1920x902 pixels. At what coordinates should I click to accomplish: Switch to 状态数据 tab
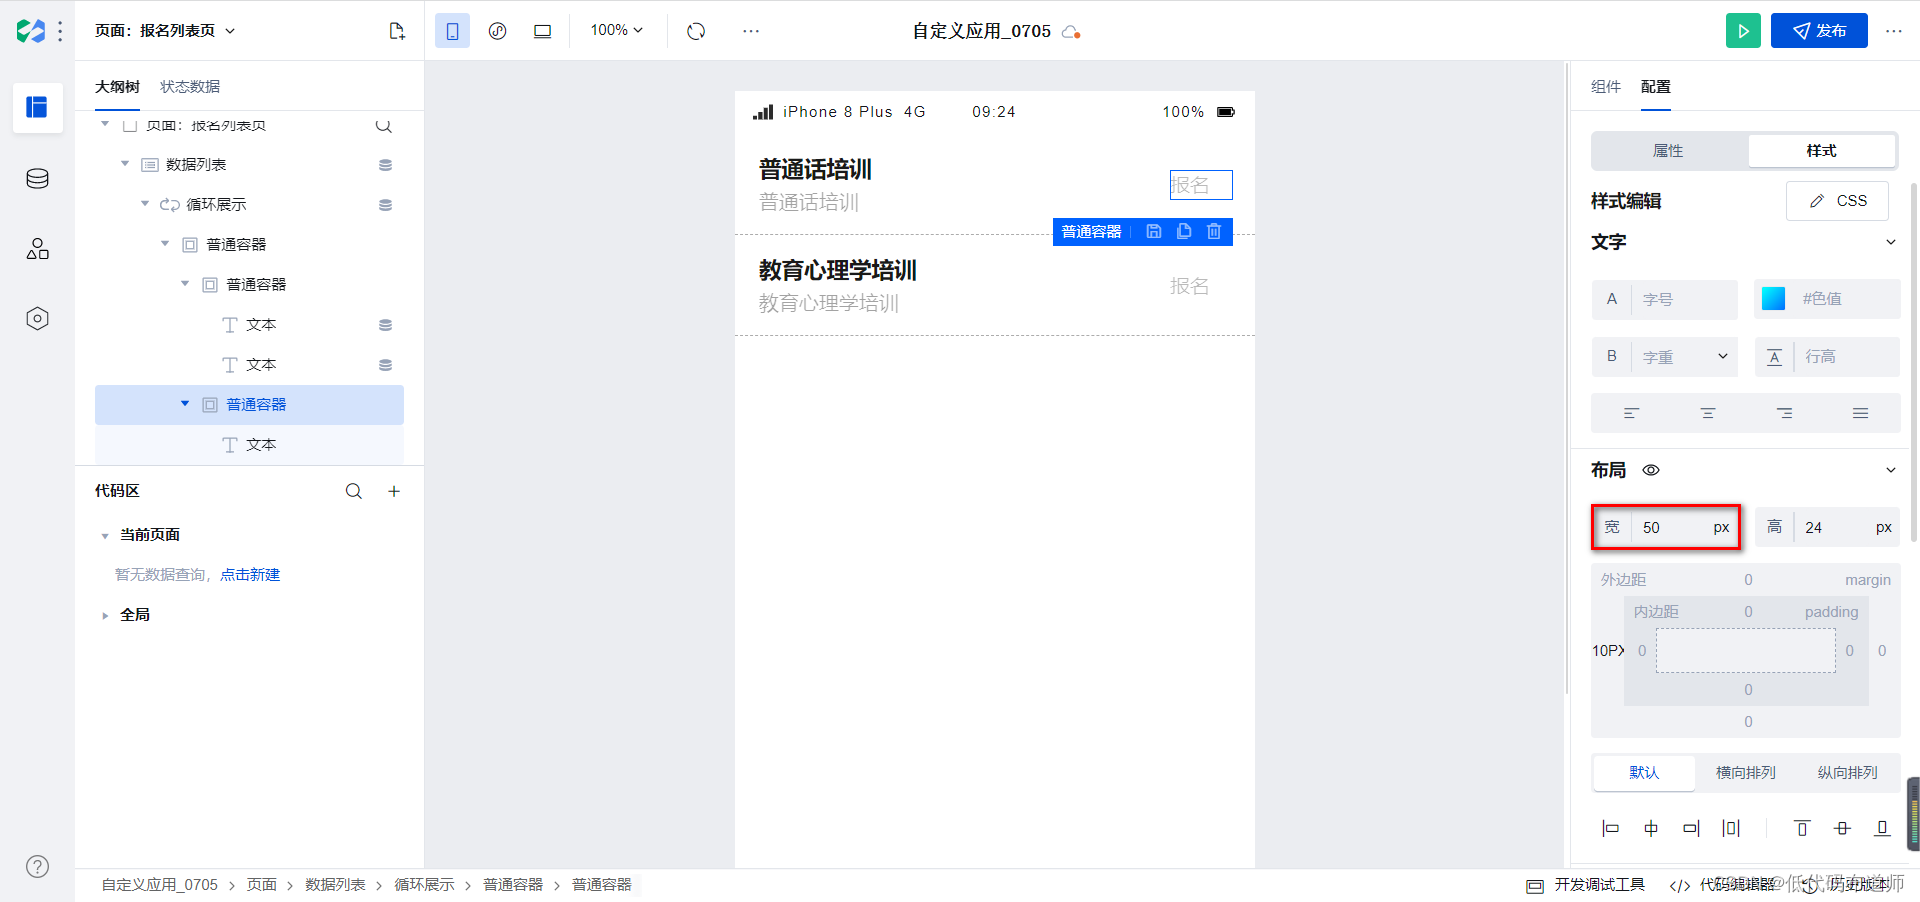coord(190,87)
